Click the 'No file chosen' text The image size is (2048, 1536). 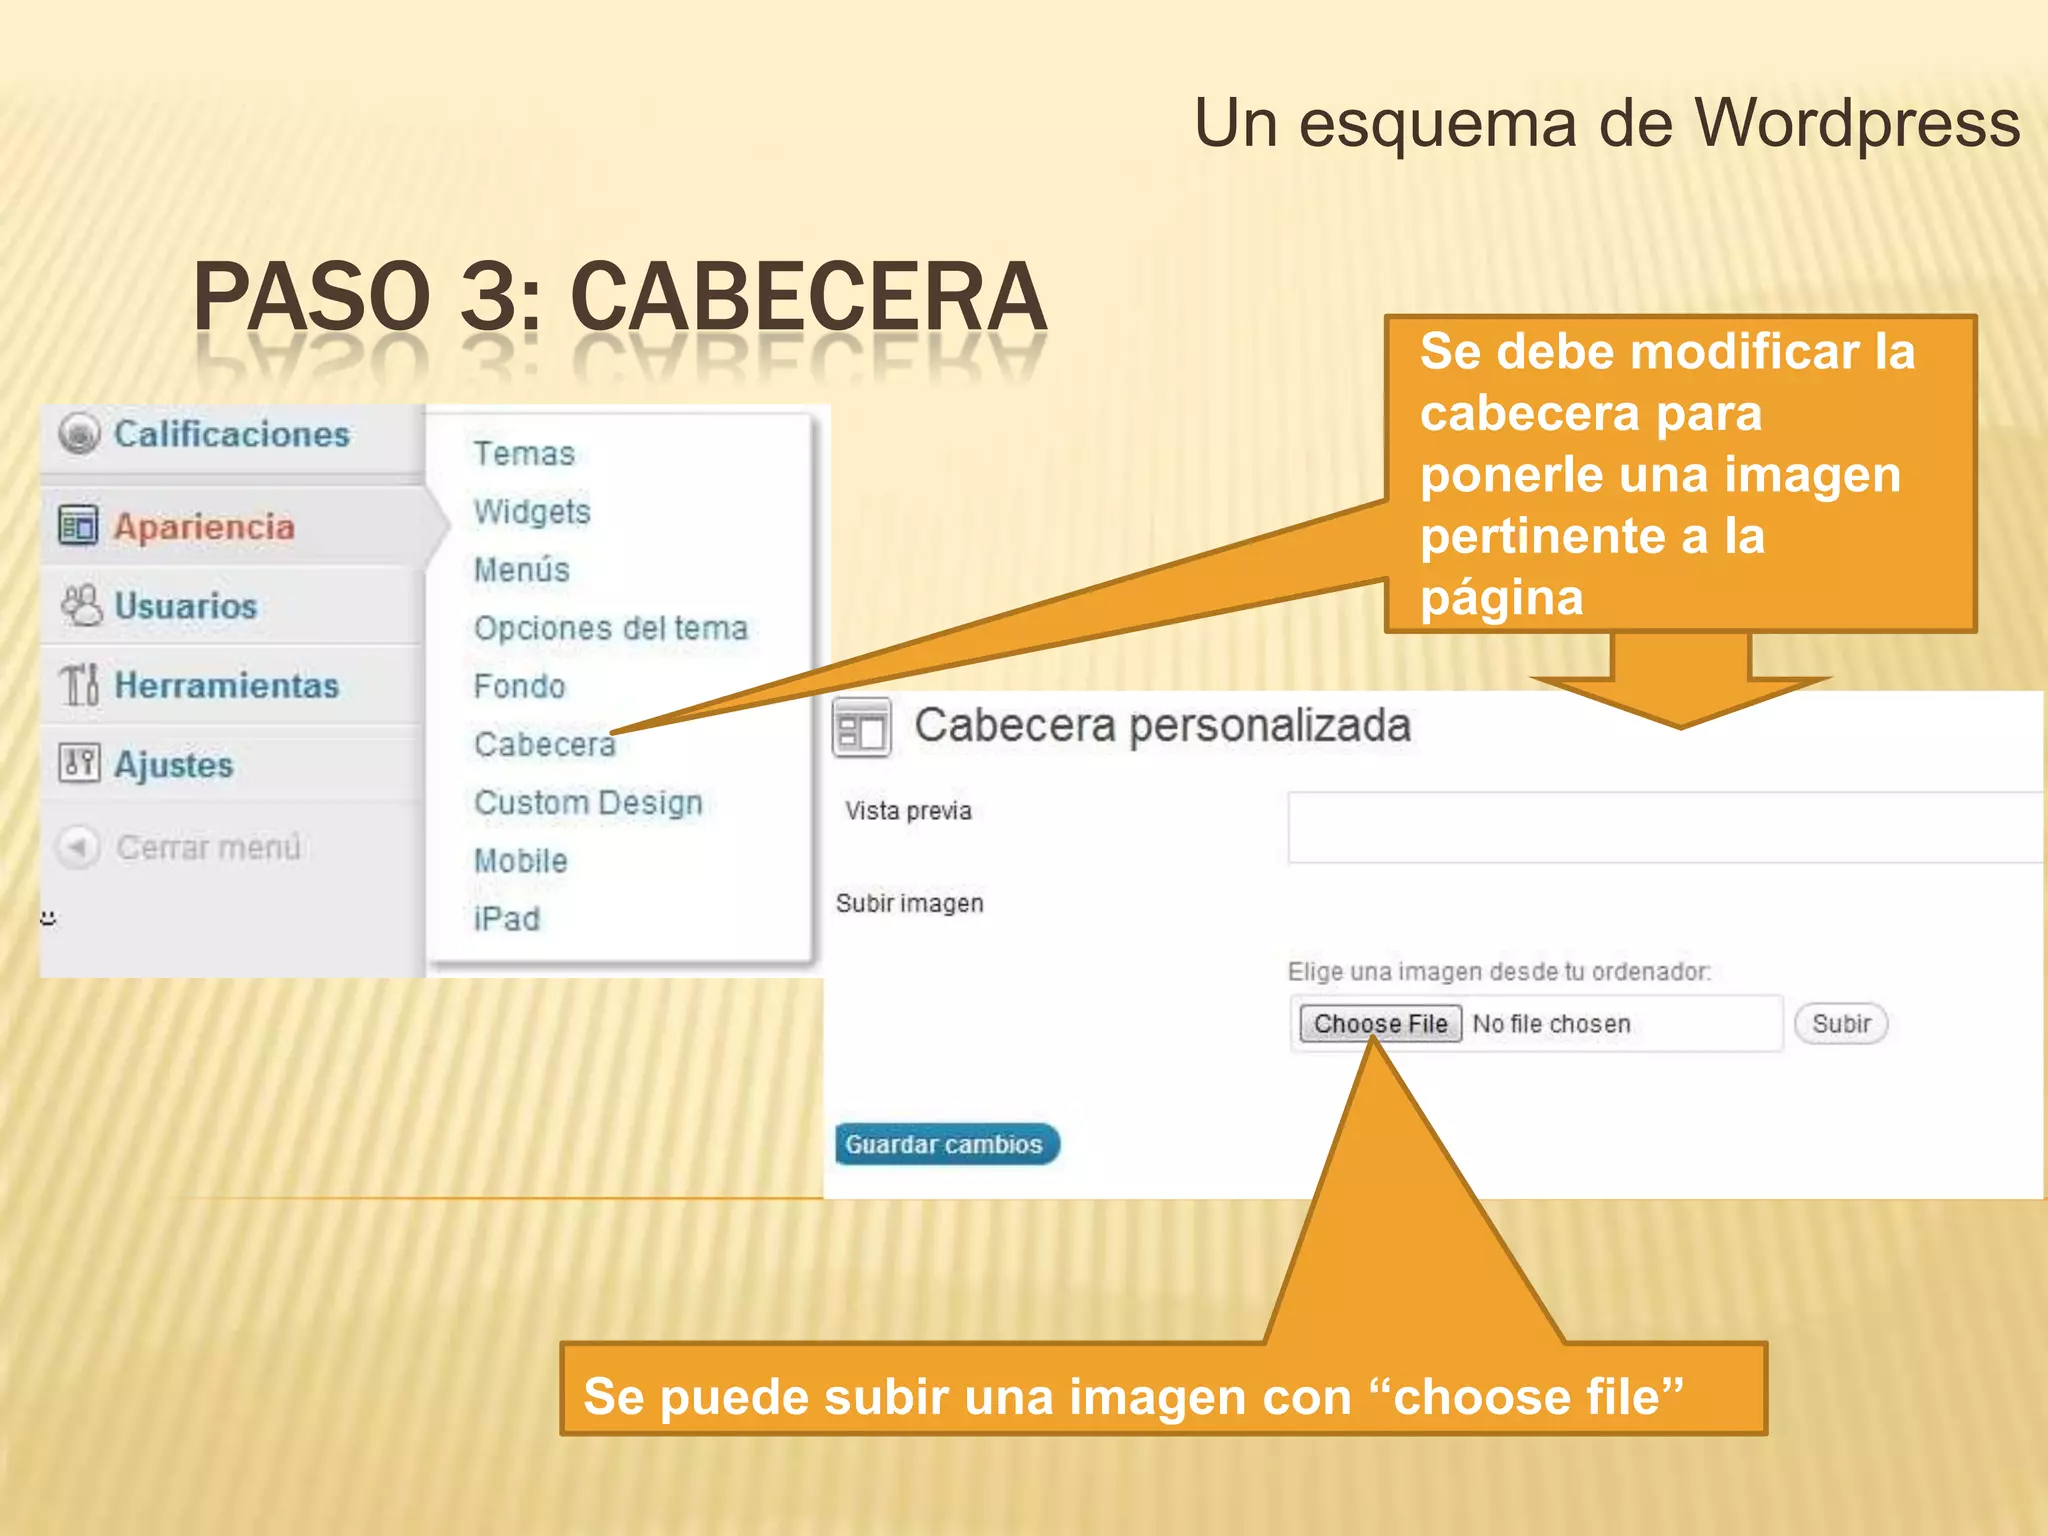pyautogui.click(x=1551, y=1024)
